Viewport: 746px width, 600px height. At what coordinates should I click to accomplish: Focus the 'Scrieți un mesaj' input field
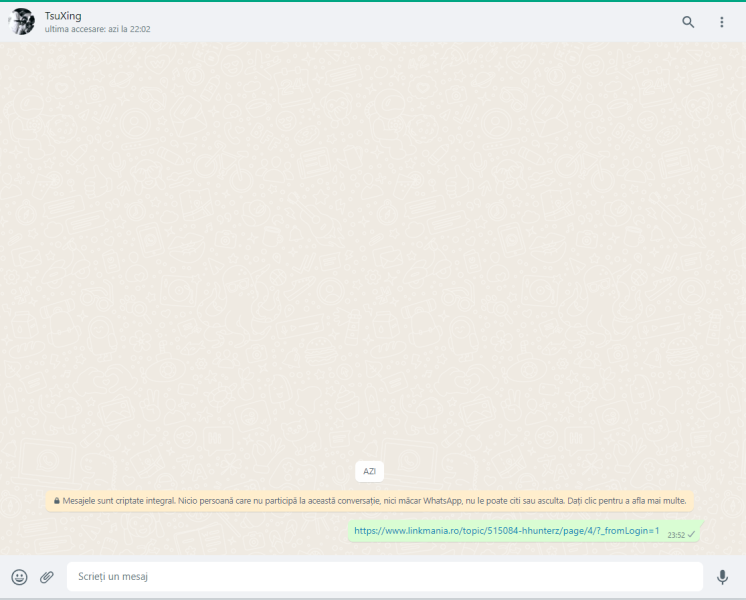point(385,577)
